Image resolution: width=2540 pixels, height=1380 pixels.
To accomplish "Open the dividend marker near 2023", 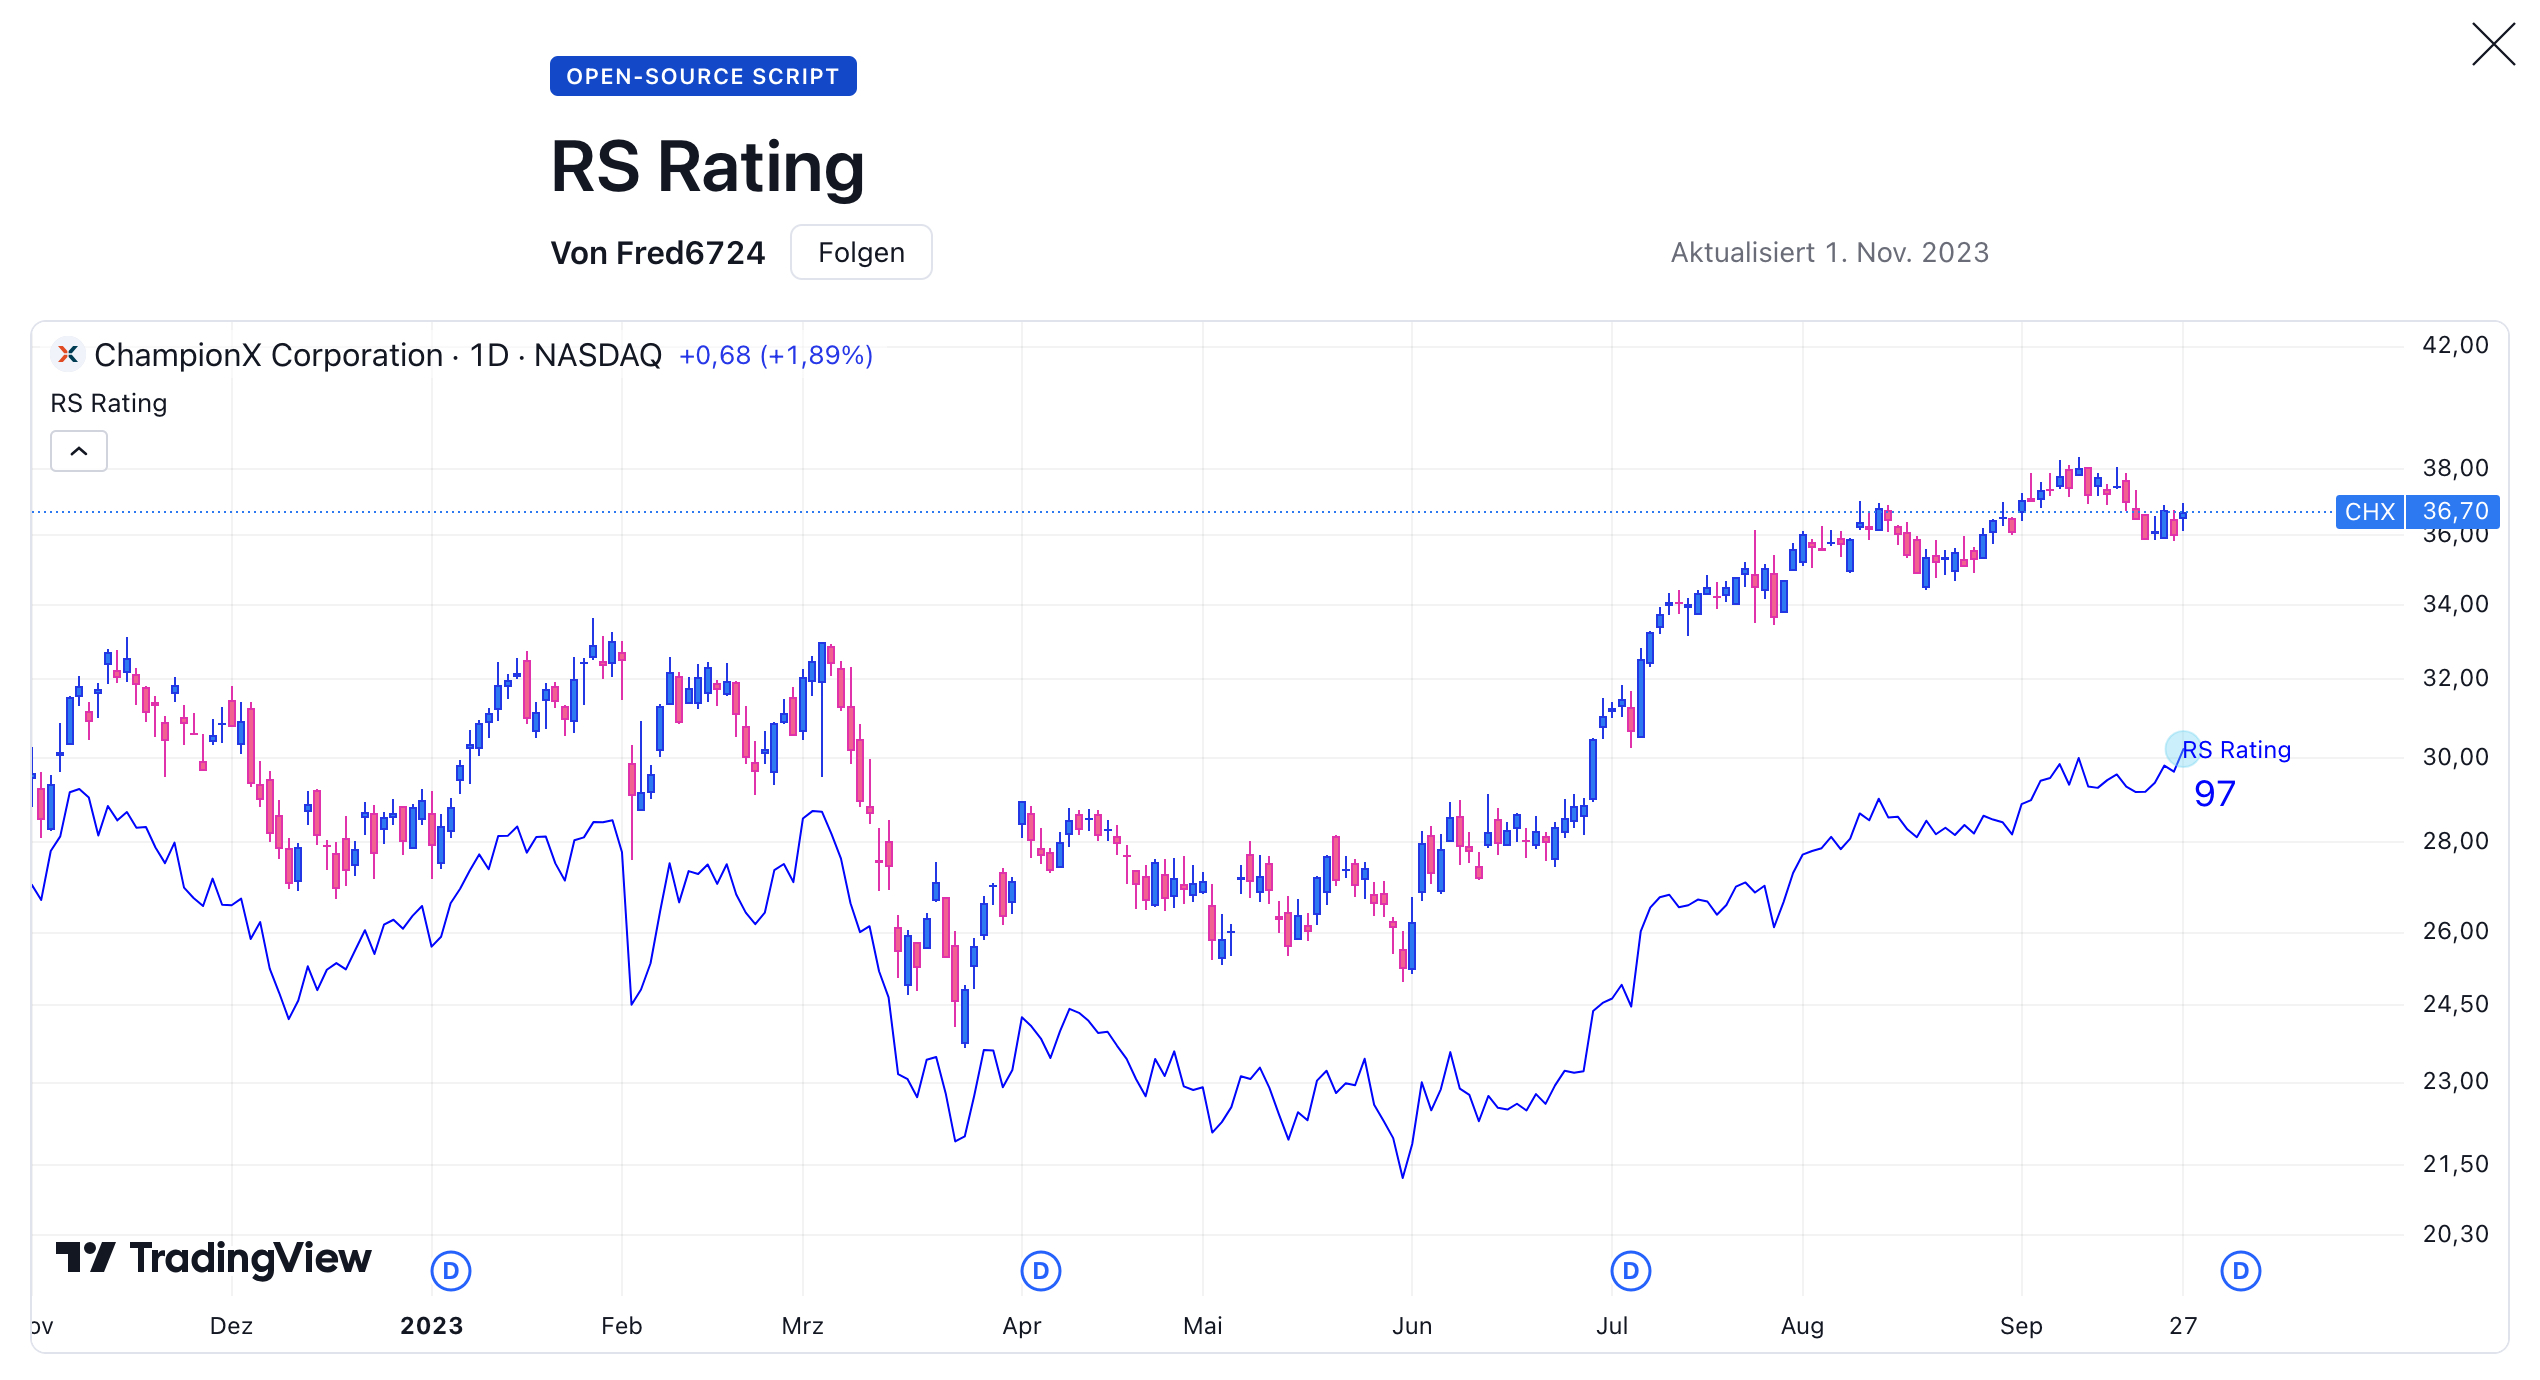I will coord(451,1271).
